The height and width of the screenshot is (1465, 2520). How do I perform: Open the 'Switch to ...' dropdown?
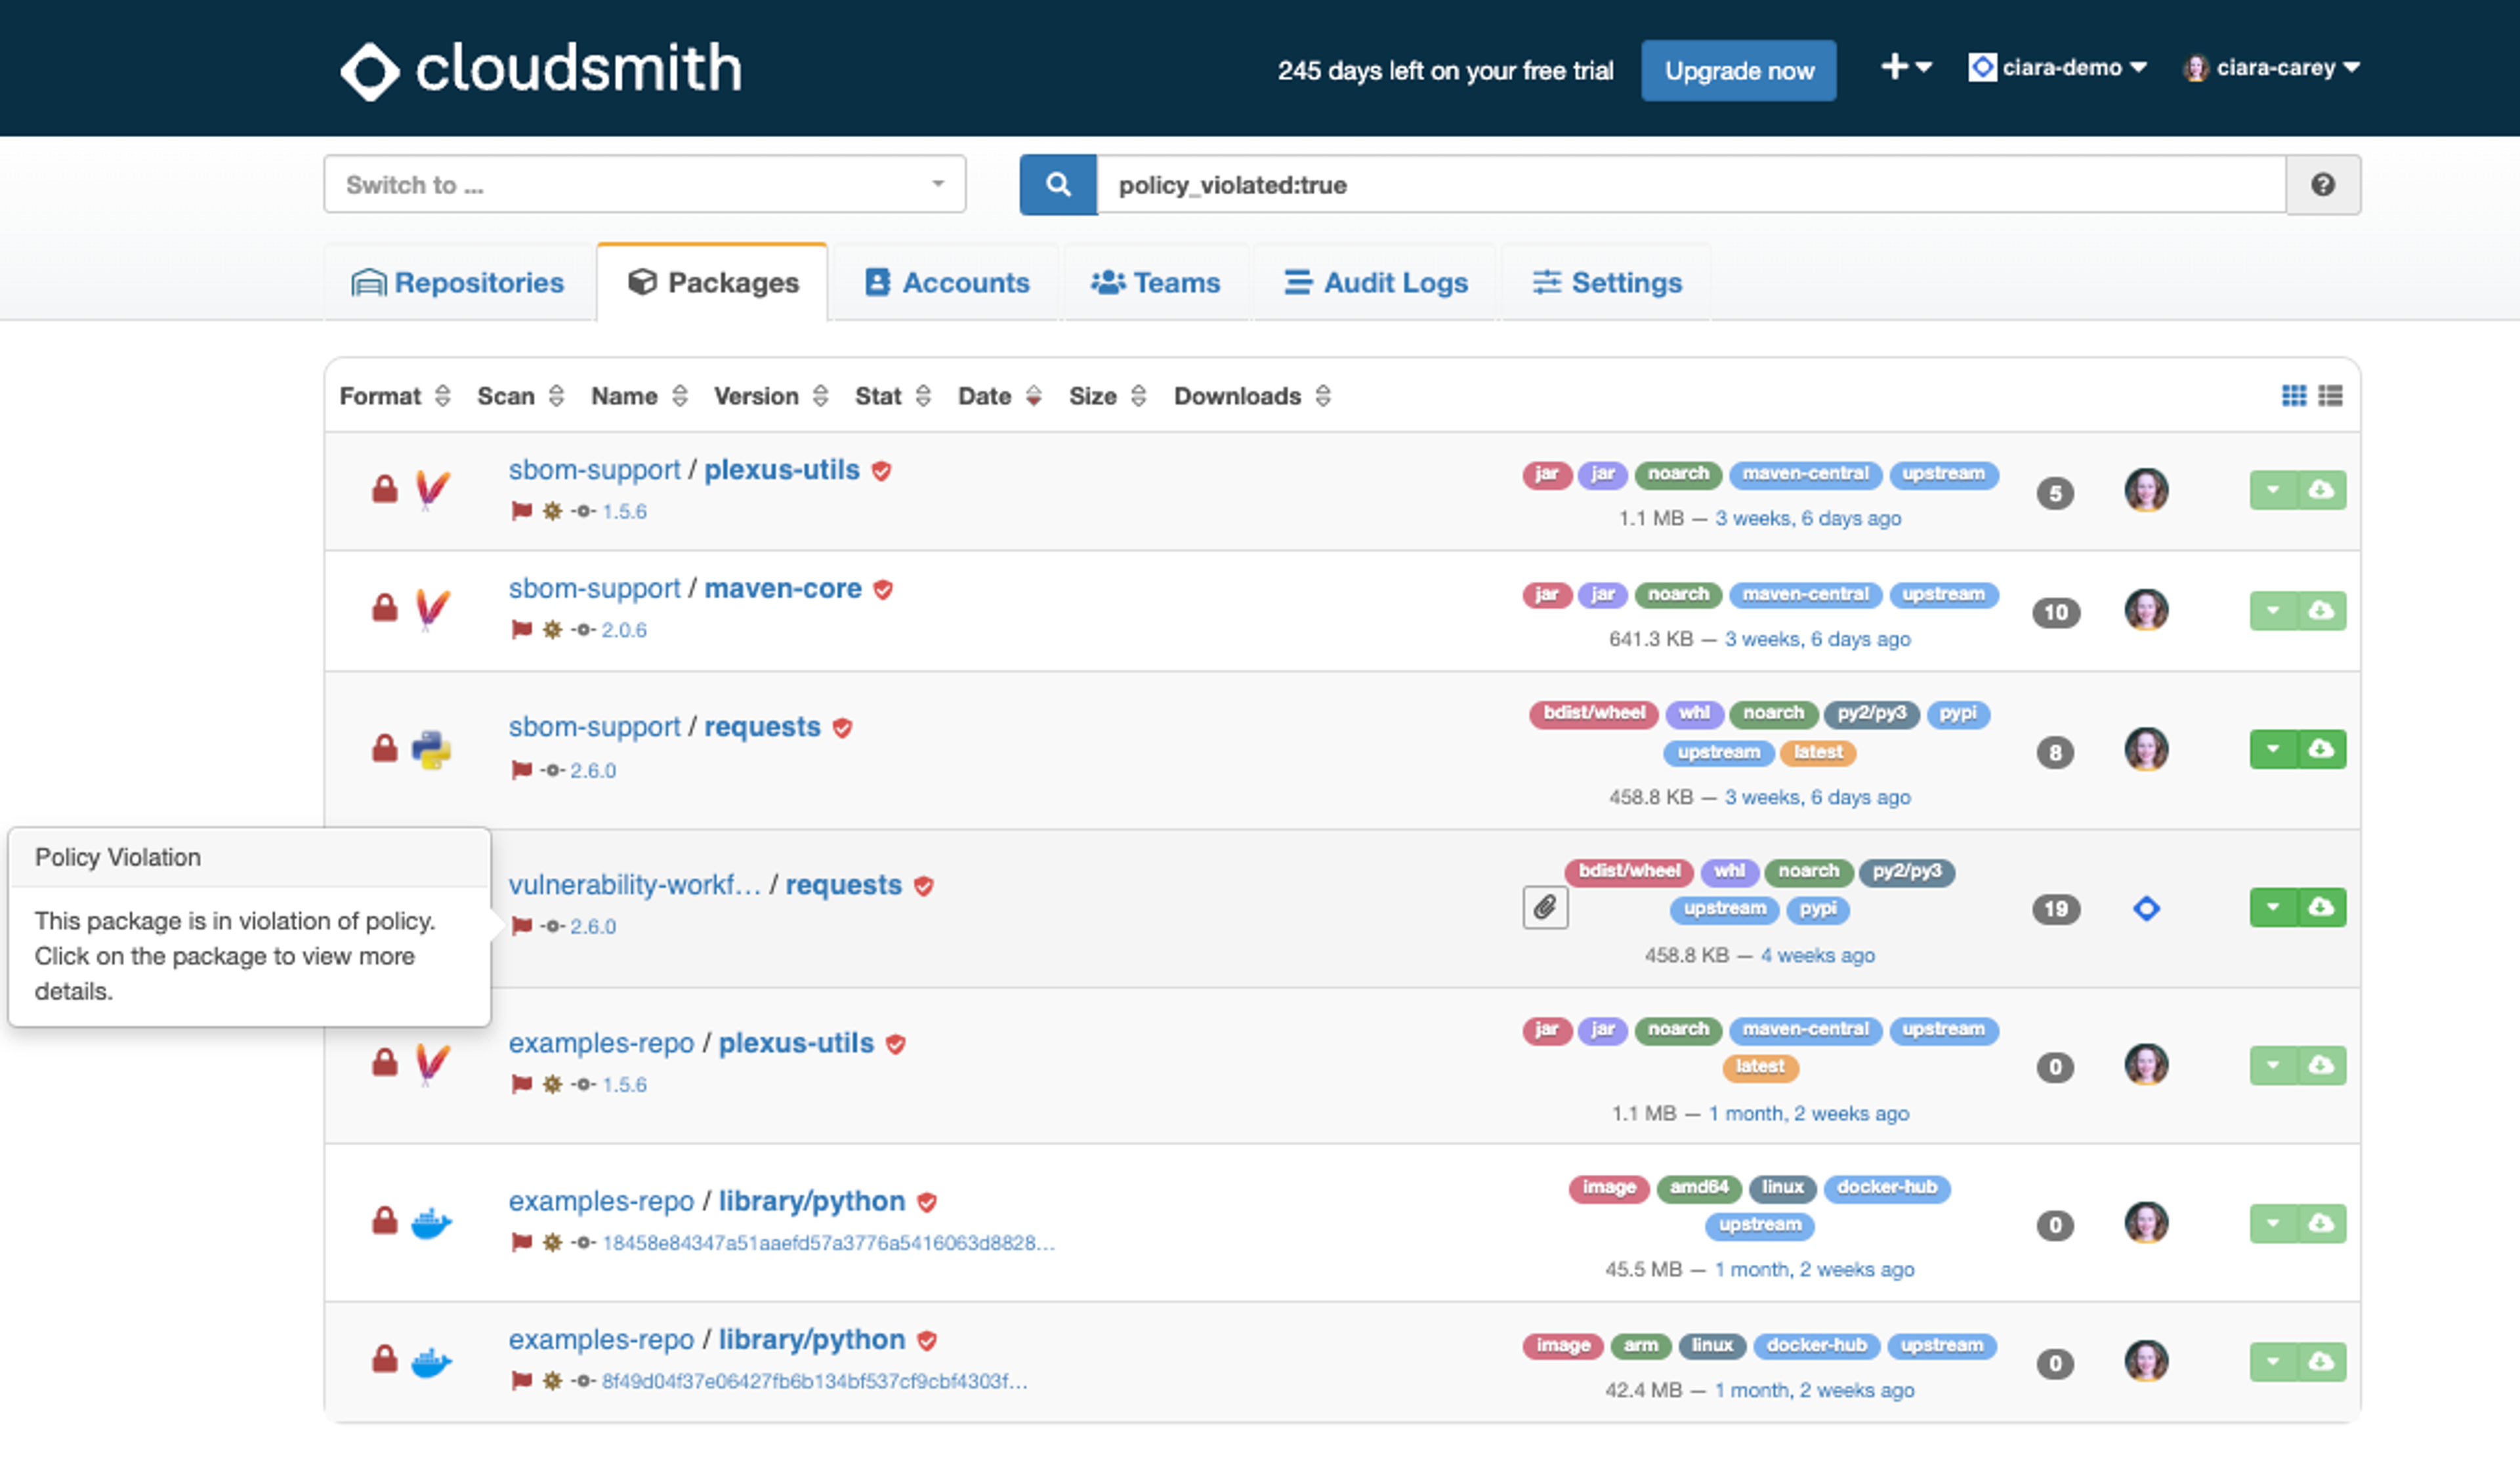[x=644, y=184]
